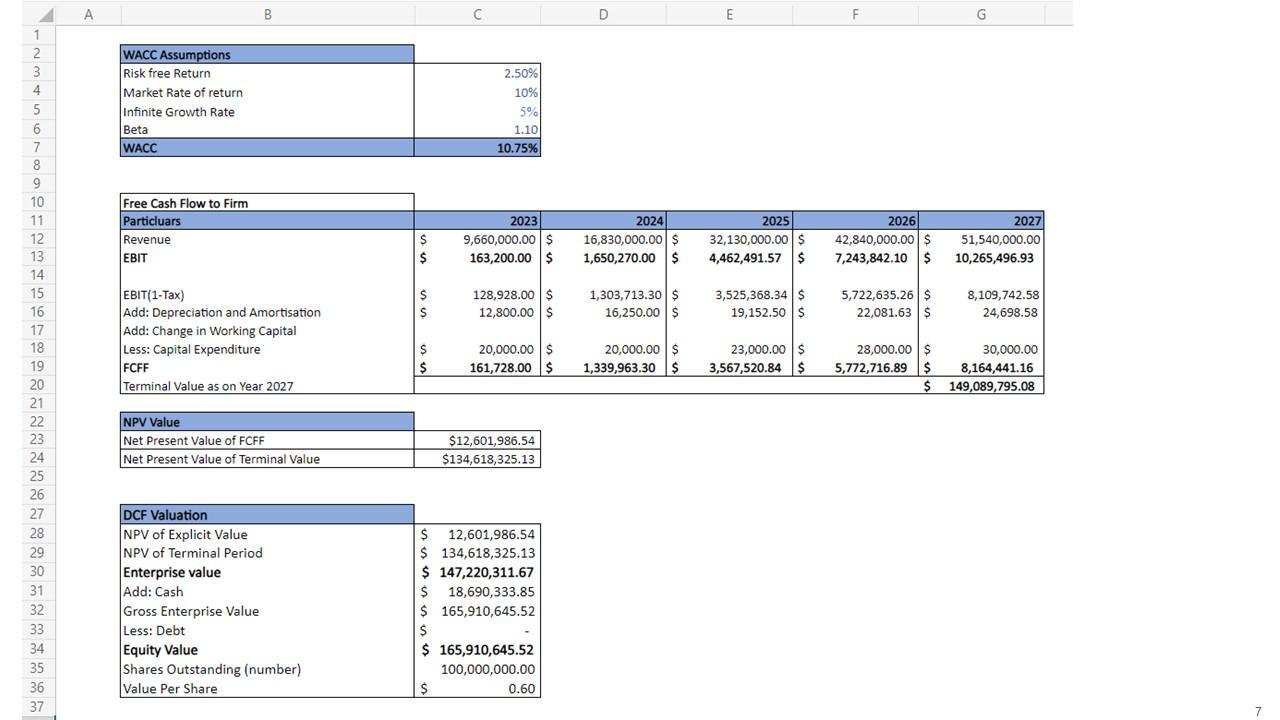Screen dimensions: 1280x720
Task: Select the Risk free Return 2.50% cell
Action: [x=477, y=73]
